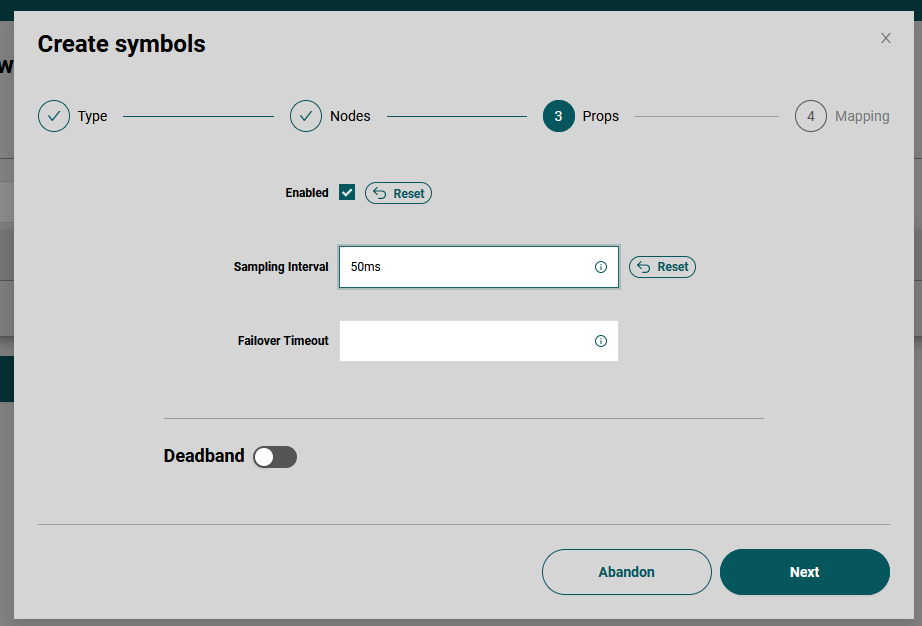
Task: Focus the Sampling Interval input showing 50ms
Action: coord(465,267)
